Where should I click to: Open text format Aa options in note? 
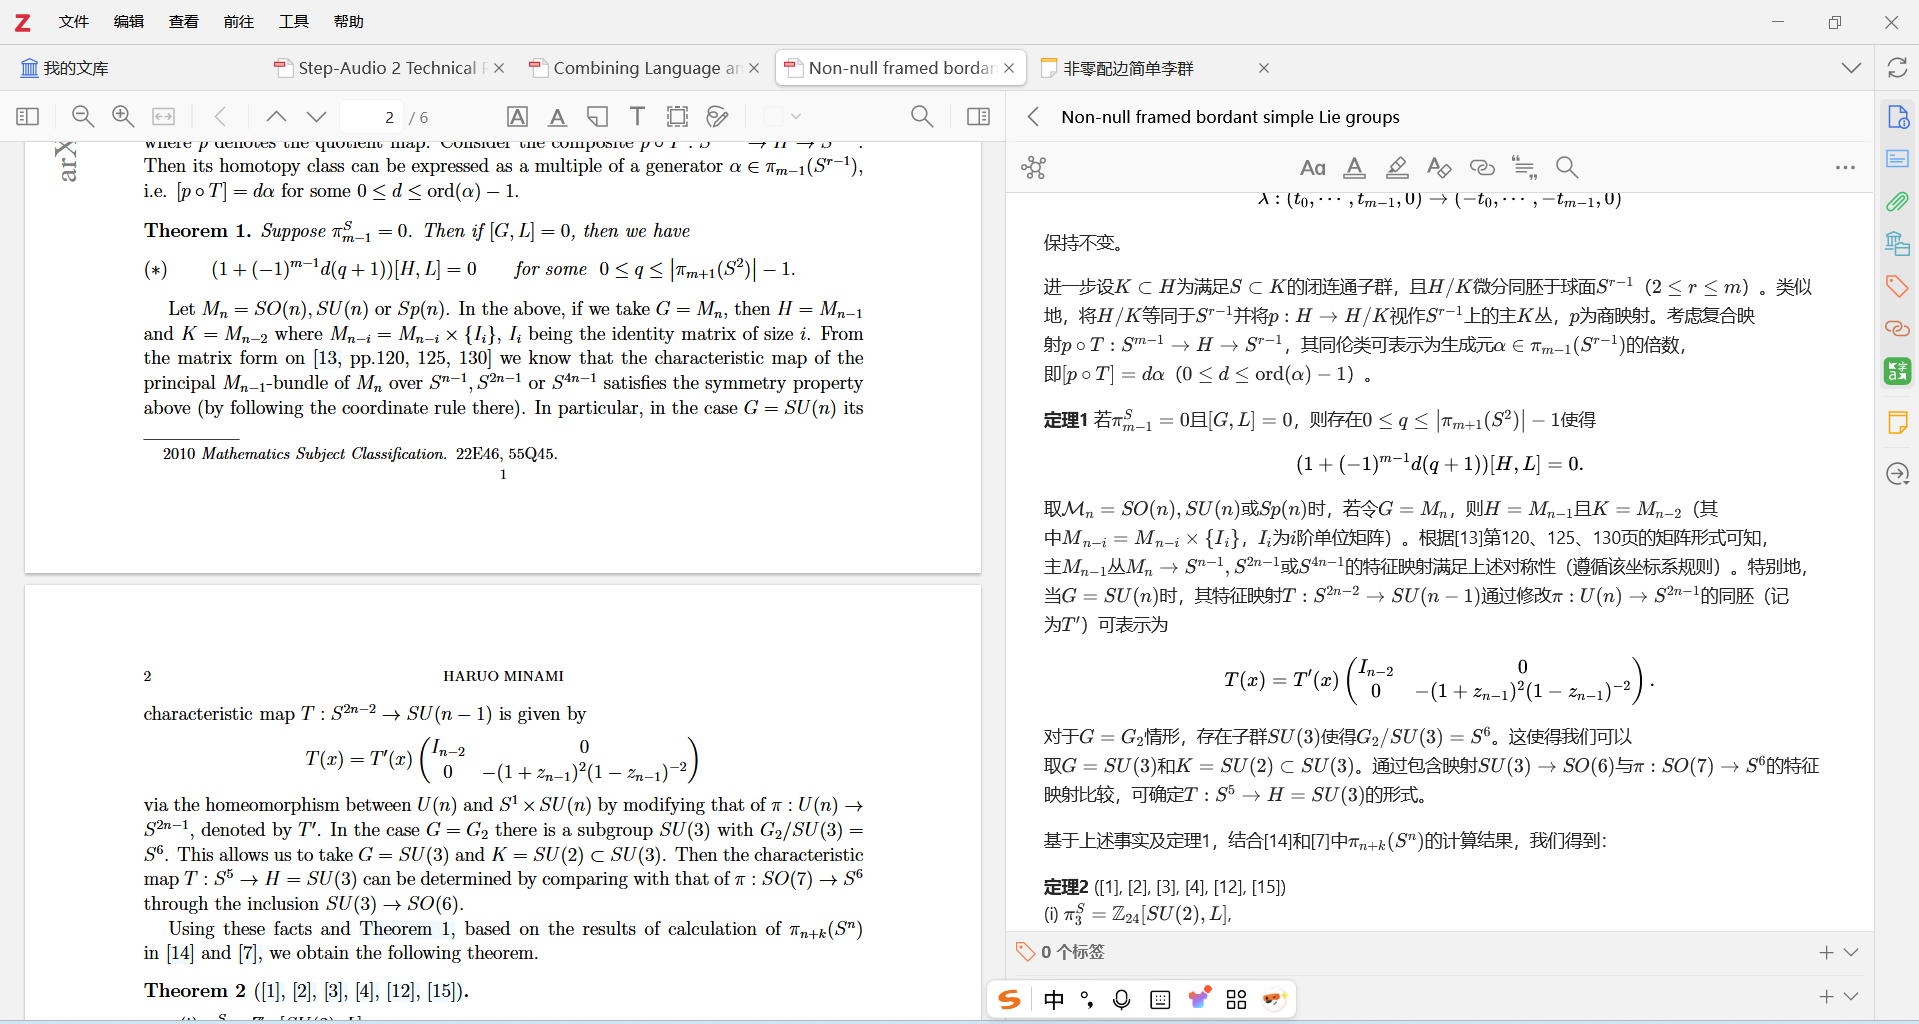[1312, 167]
